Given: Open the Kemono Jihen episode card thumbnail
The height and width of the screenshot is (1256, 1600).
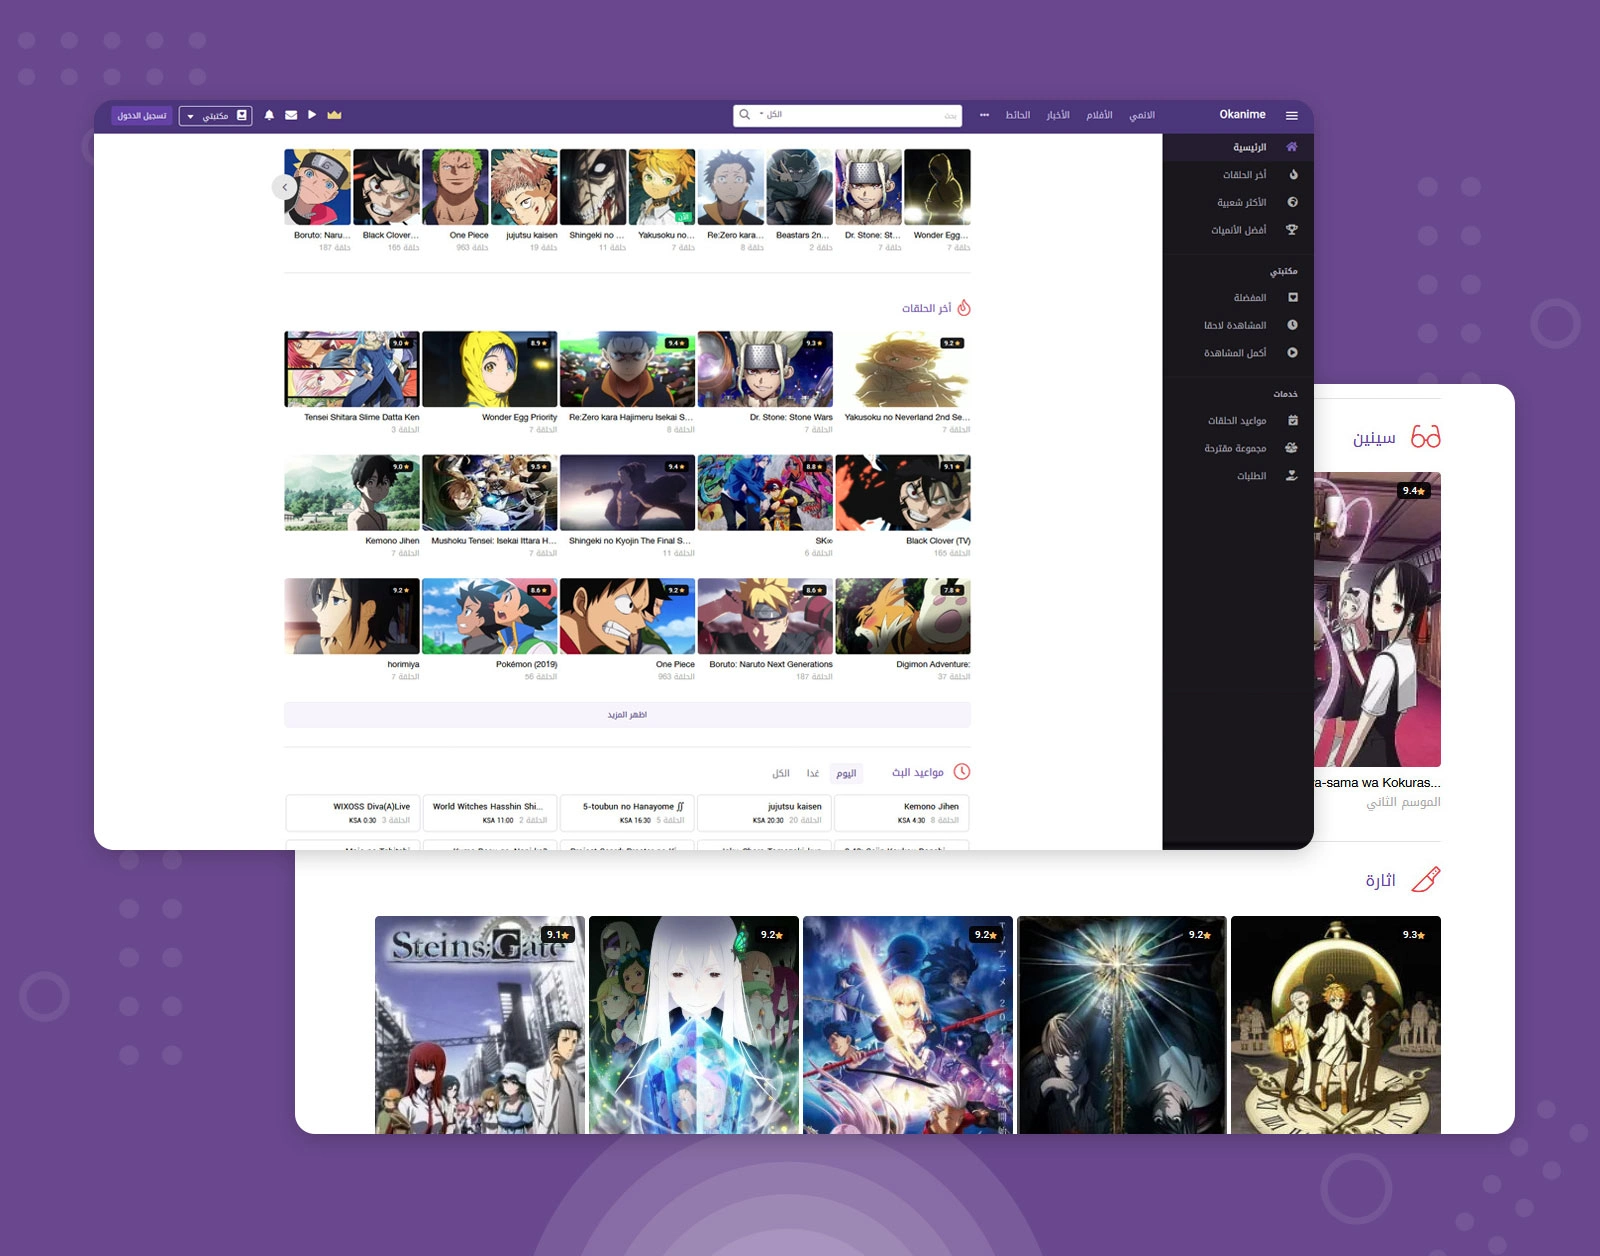Looking at the screenshot, I should (352, 493).
